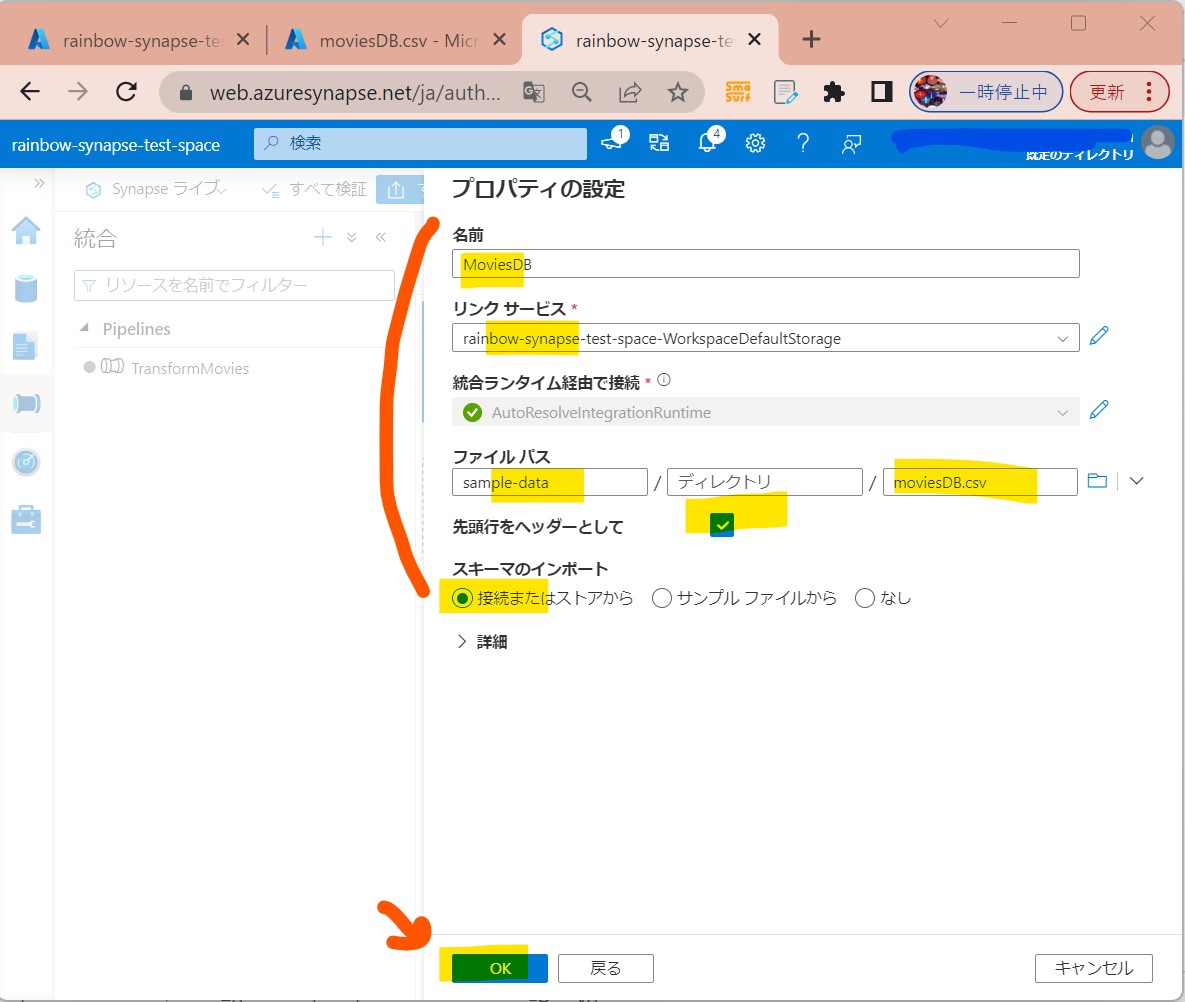The height and width of the screenshot is (1002, 1185).
Task: Open the Data hub cylinder icon
Action: (x=26, y=288)
